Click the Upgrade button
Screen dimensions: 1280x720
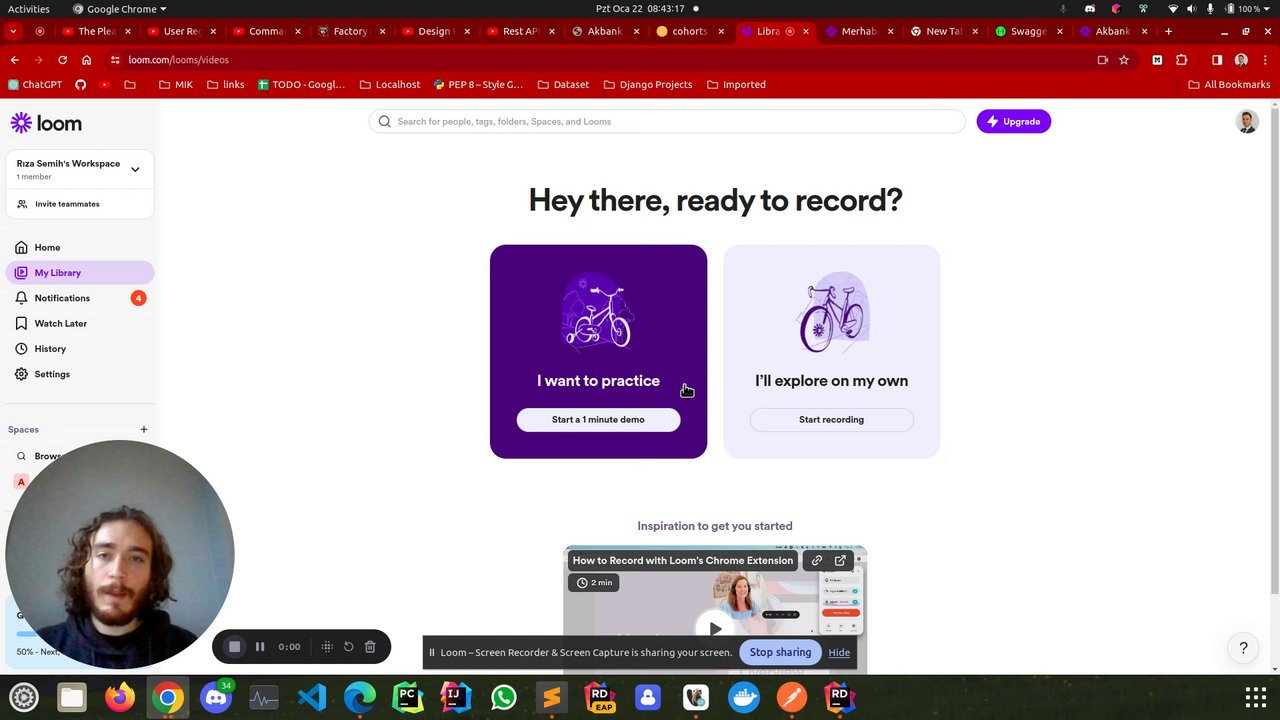click(x=1013, y=121)
